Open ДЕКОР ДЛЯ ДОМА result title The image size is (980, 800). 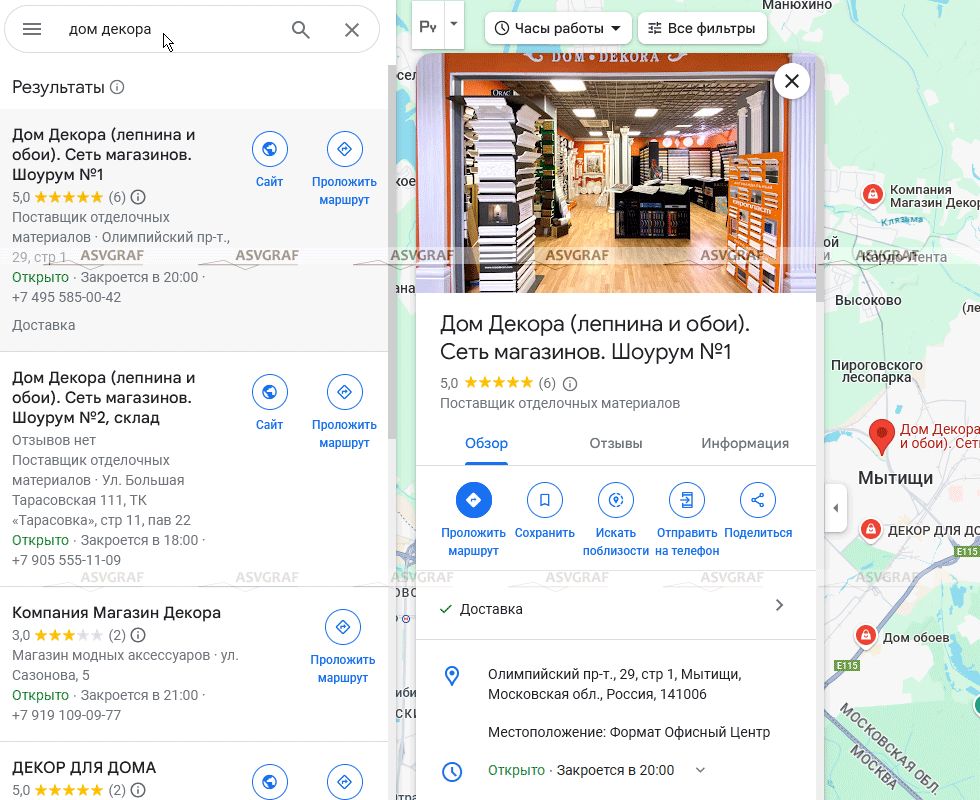84,768
